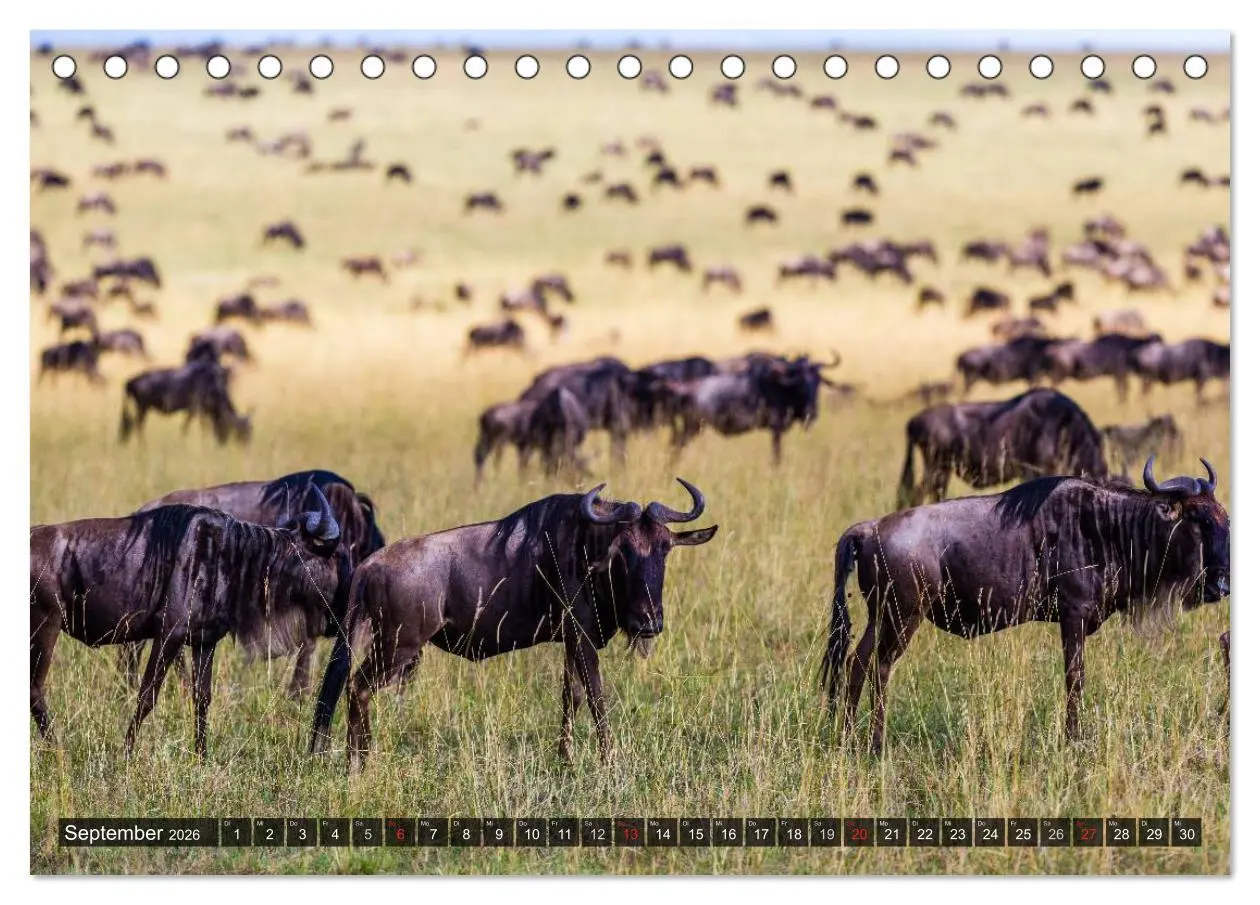1260x905 pixels.
Task: Click day 28 in the date row
Action: coord(1121,833)
